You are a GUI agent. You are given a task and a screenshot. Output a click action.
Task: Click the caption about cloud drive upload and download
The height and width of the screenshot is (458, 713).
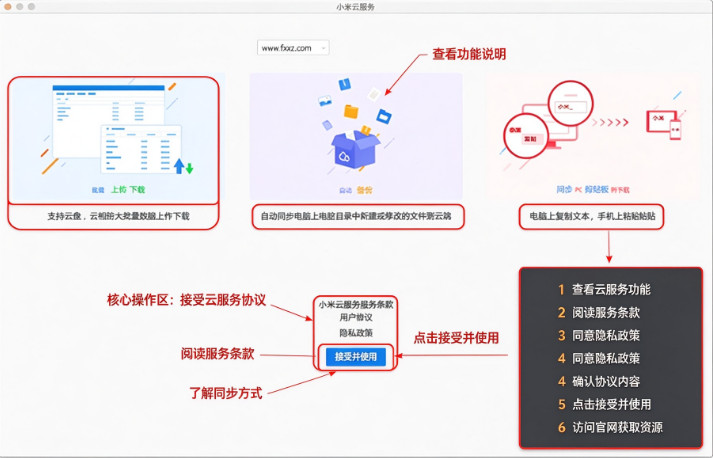(x=118, y=216)
